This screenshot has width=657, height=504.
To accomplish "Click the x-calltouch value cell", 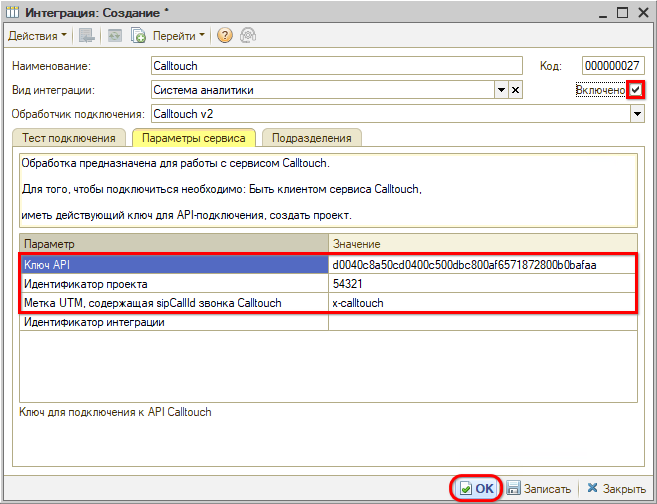I will [483, 303].
